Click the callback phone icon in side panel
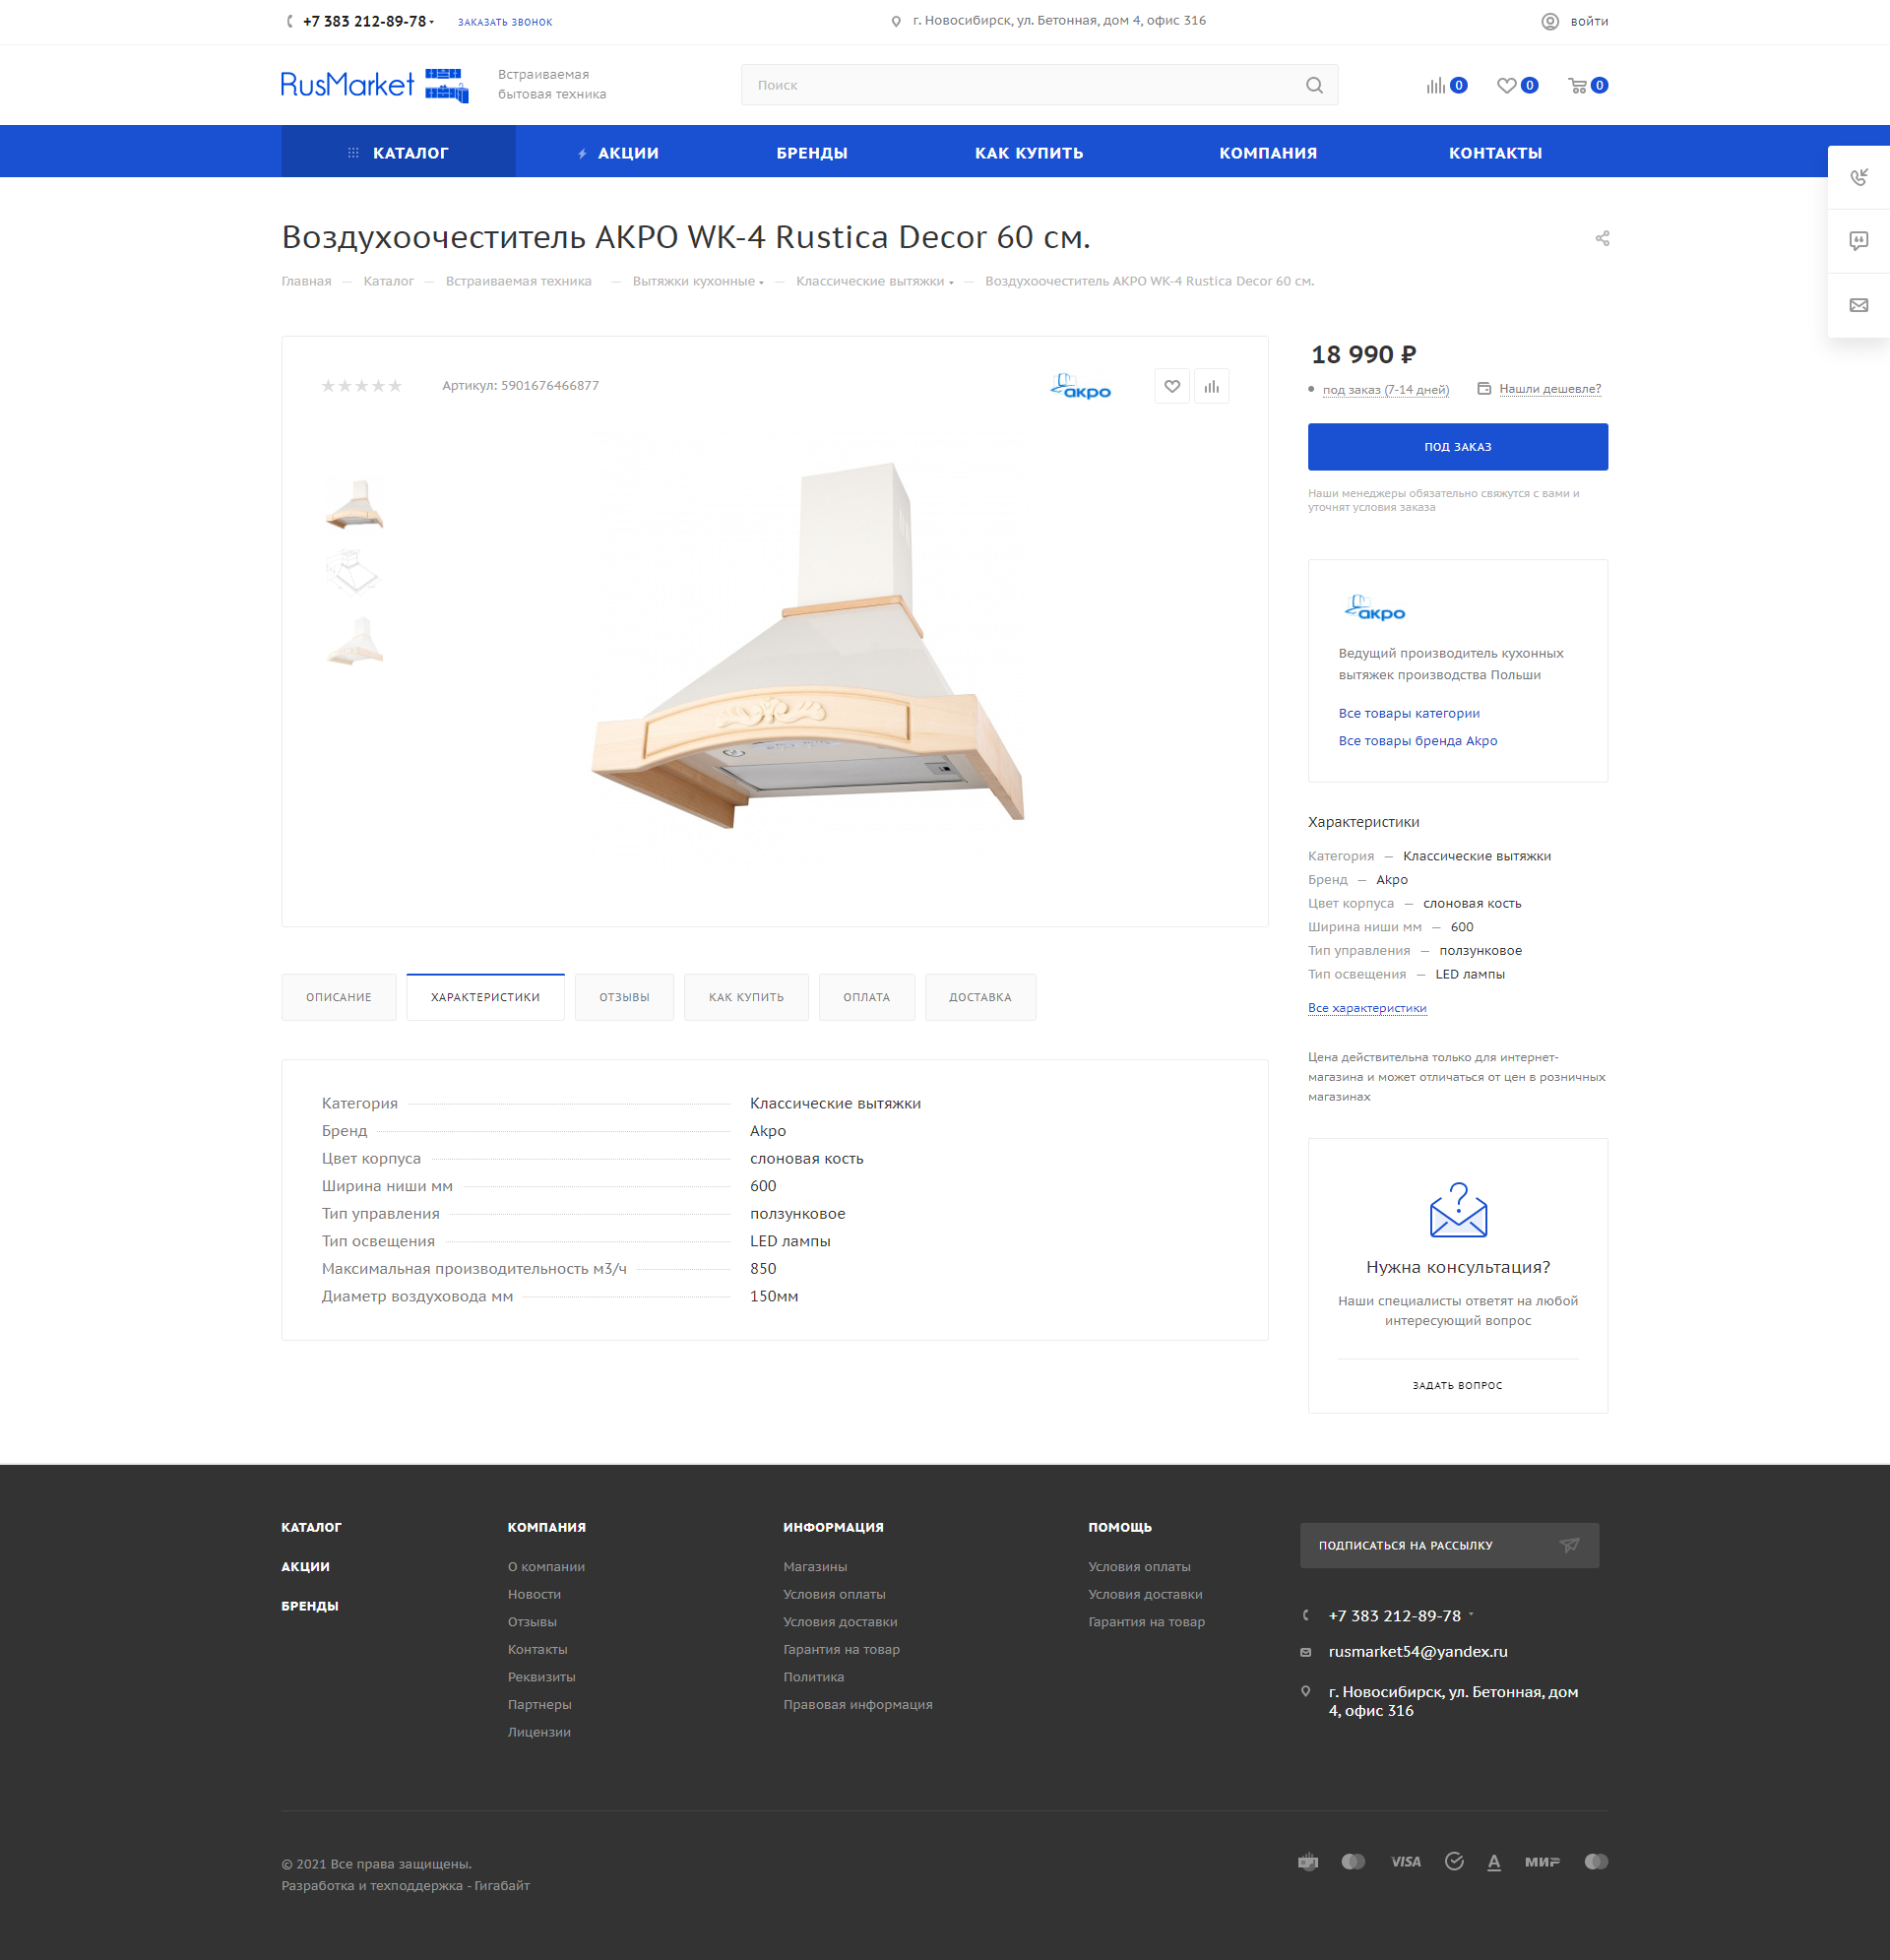This screenshot has height=1960, width=1890. pos(1858,177)
